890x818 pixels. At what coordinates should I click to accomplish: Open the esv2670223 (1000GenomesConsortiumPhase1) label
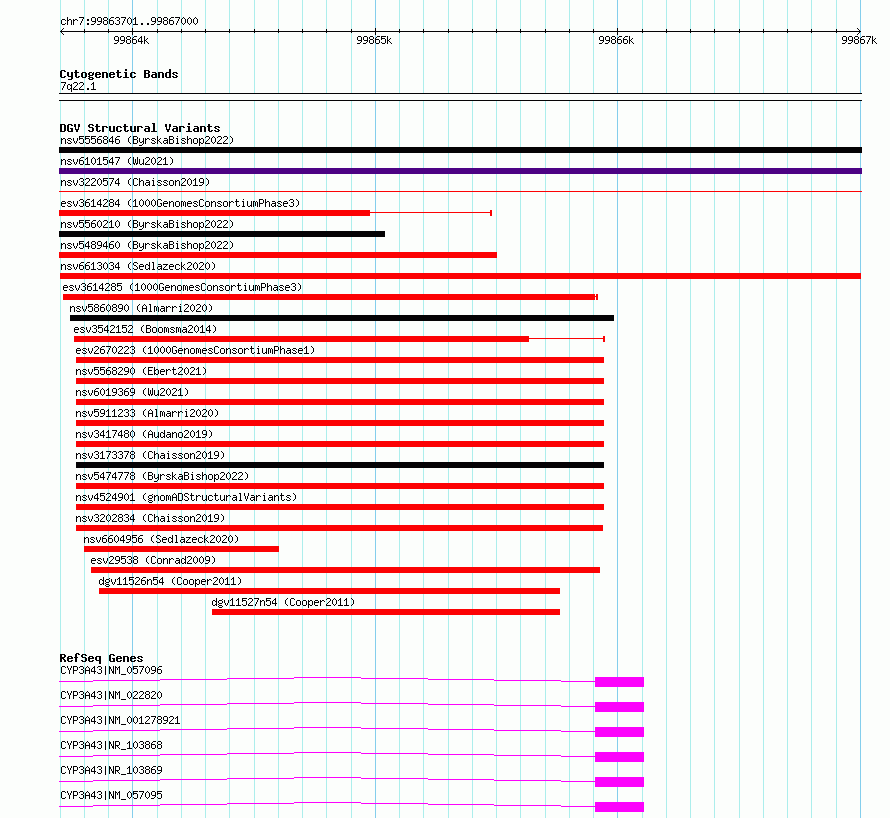pyautogui.click(x=195, y=350)
